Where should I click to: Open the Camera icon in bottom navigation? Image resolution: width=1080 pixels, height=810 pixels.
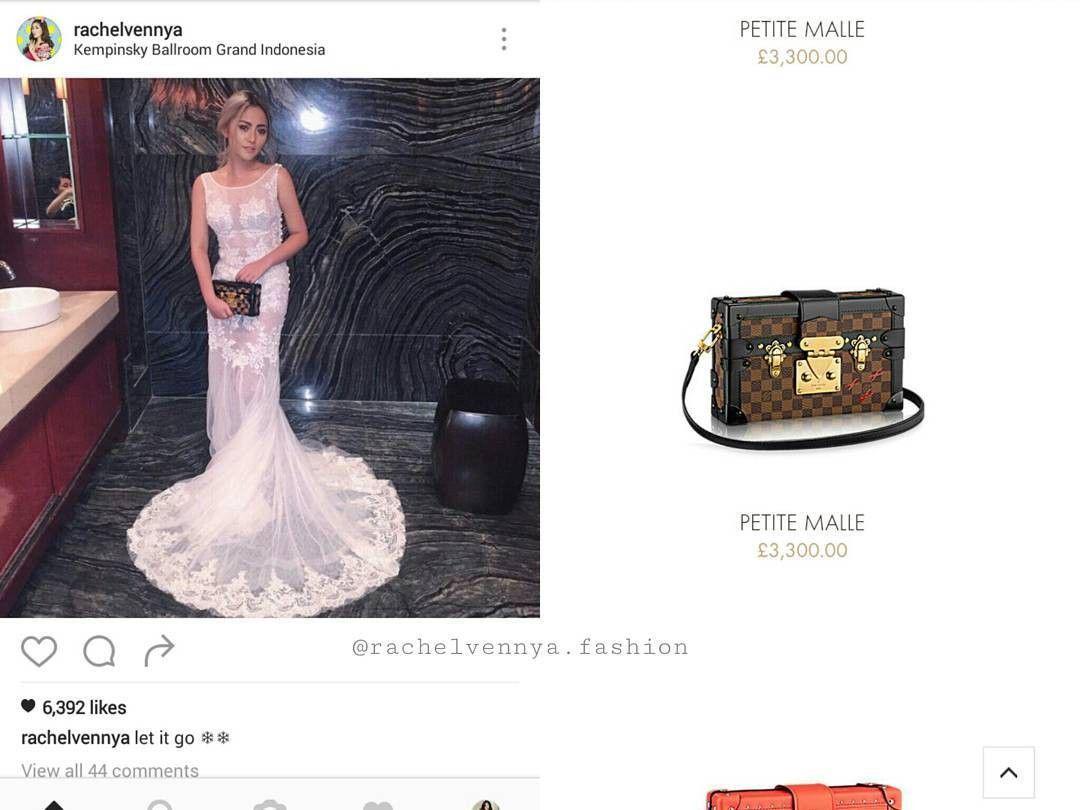(269, 804)
